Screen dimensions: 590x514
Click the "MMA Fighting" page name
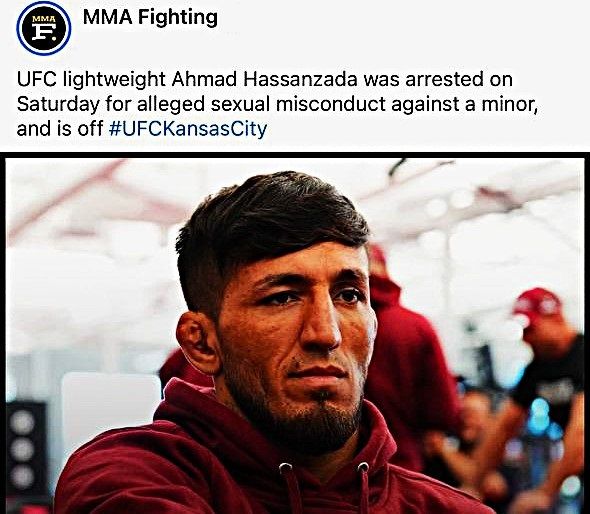click(150, 17)
